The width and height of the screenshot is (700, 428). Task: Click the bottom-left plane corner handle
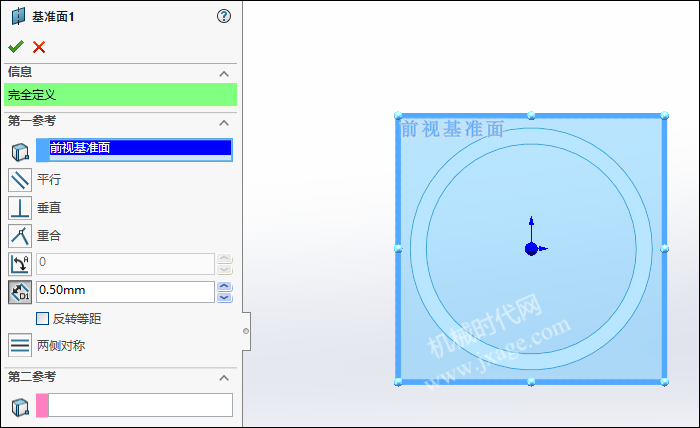(x=398, y=382)
